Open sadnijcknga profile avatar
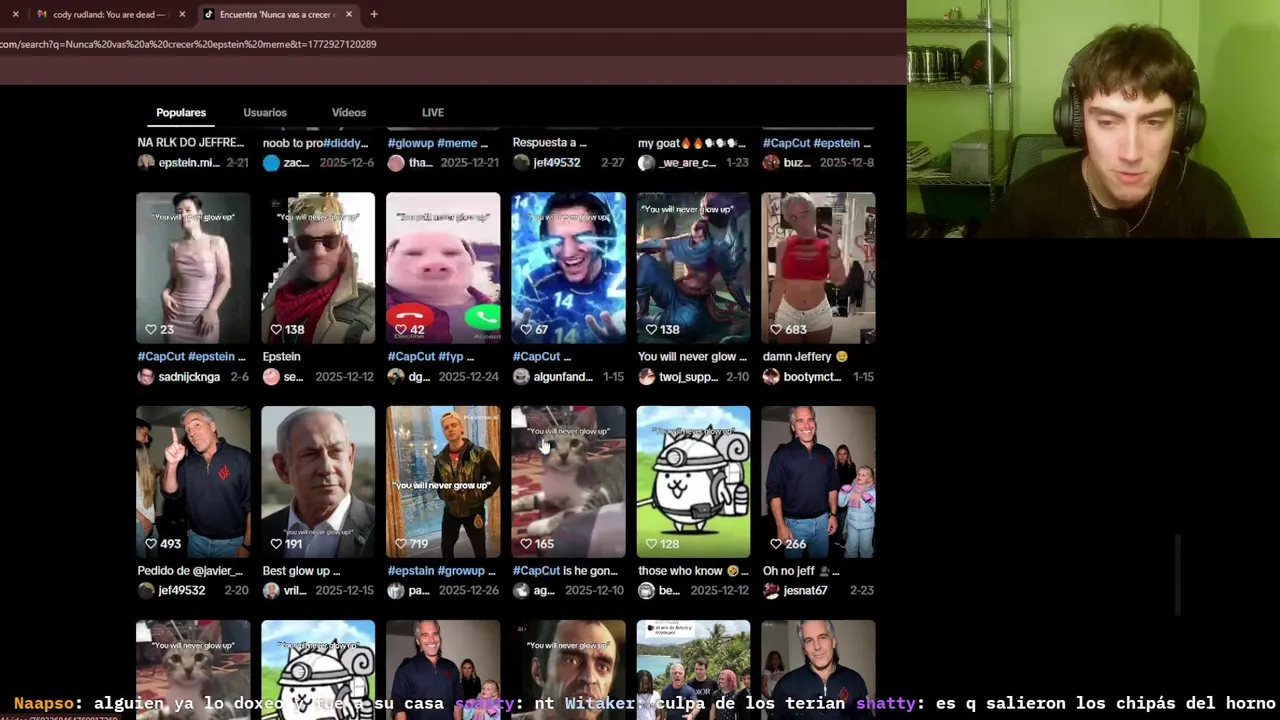The height and width of the screenshot is (720, 1280). click(146, 377)
